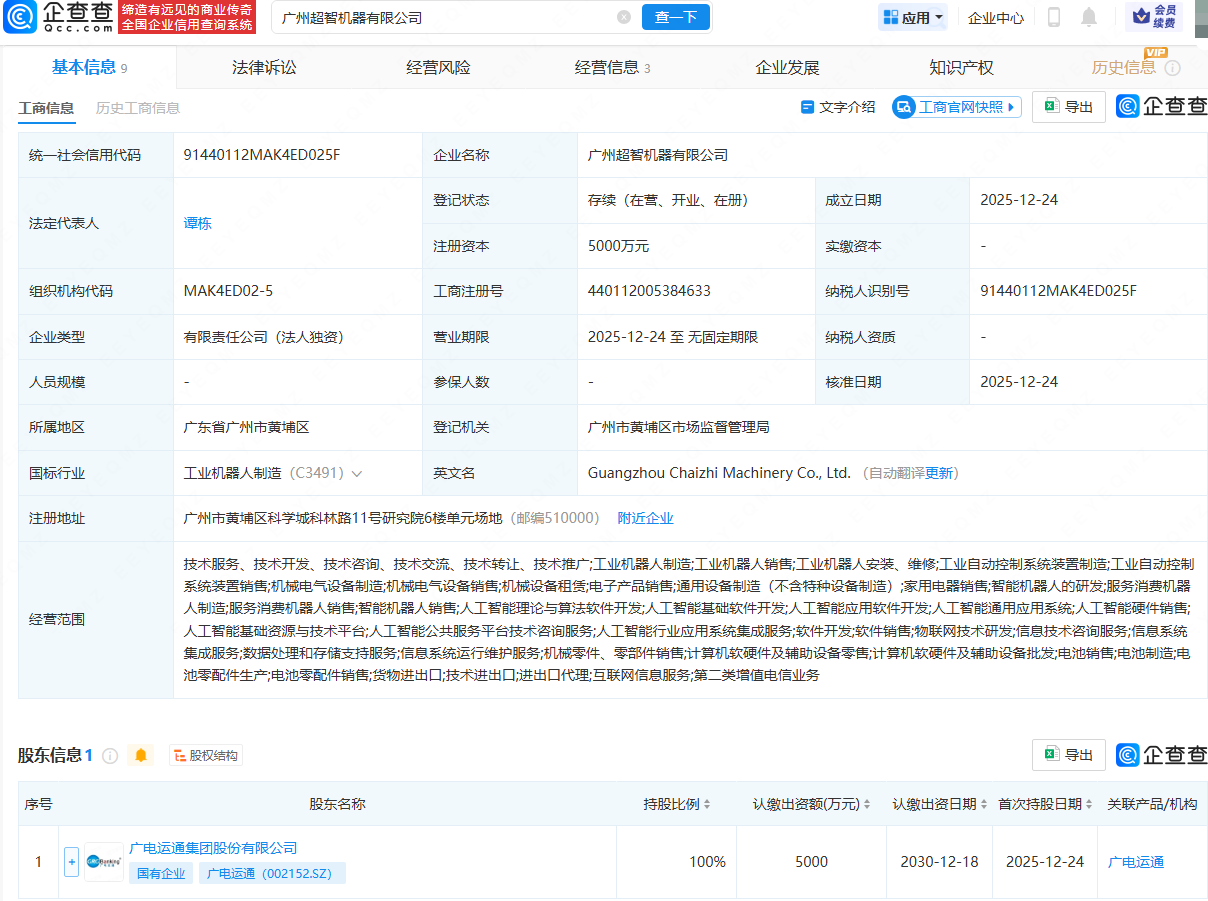This screenshot has width=1208, height=901.
Task: Click the notification bell icon in top bar
Action: [1089, 16]
